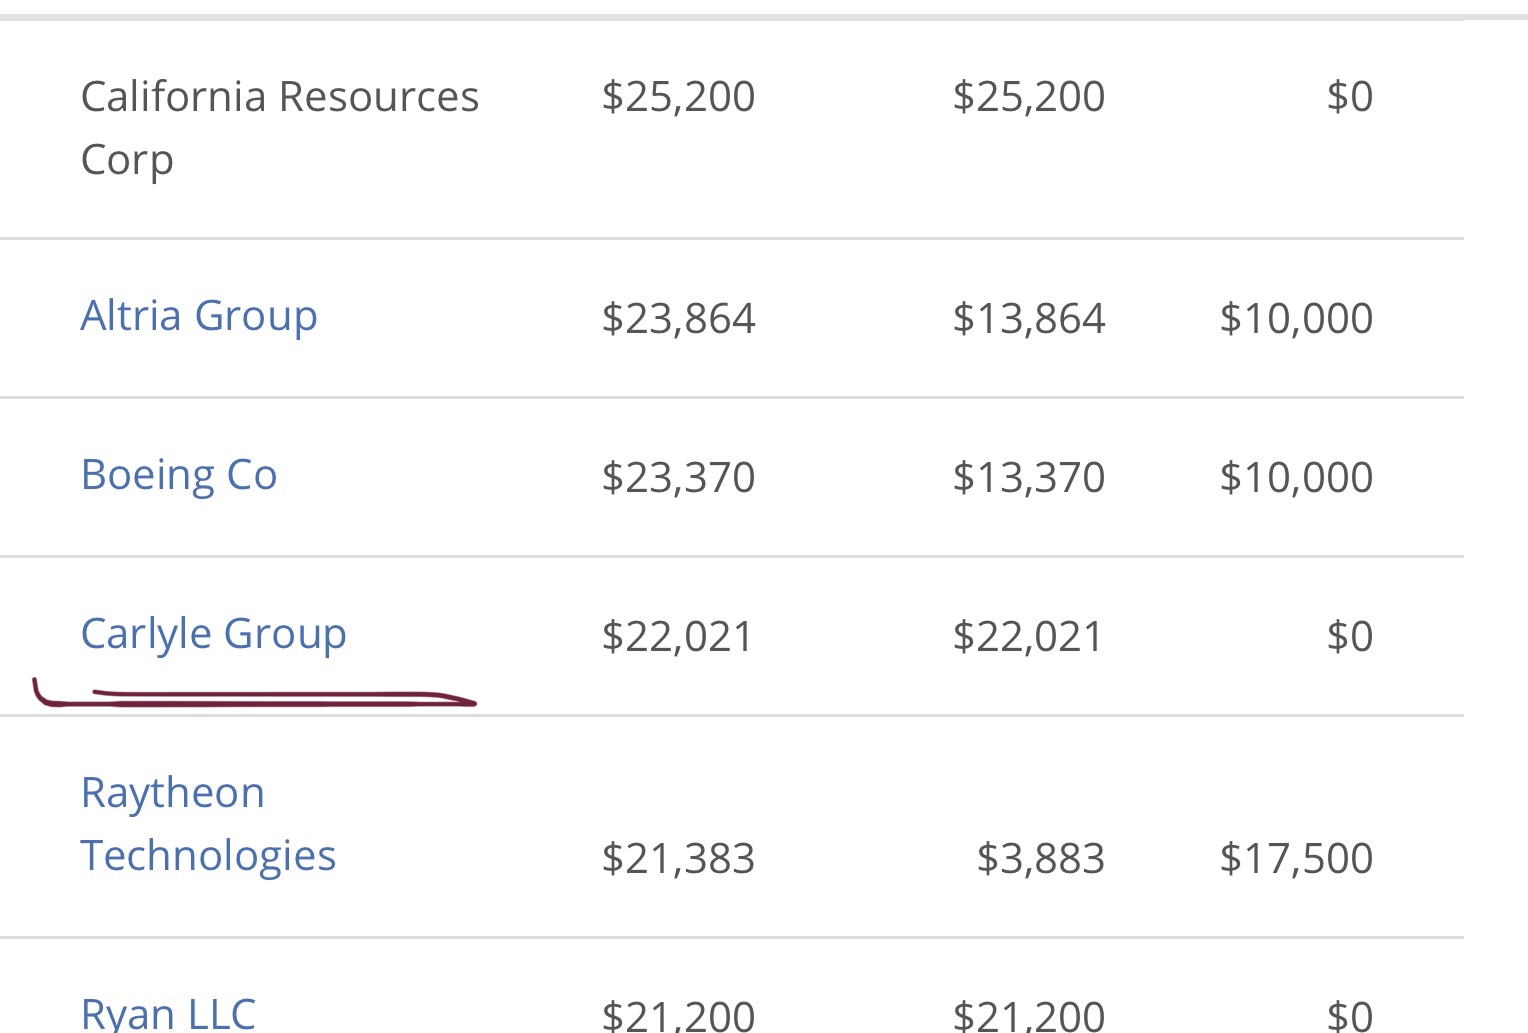This screenshot has height=1033, width=1528.
Task: Open the Ryan LLC link
Action: pos(168,1013)
